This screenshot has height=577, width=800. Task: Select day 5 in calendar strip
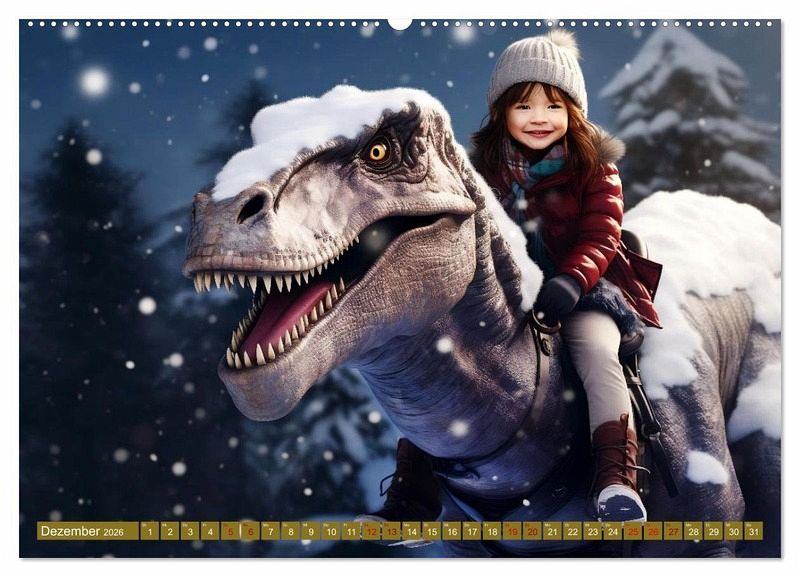coord(230,531)
